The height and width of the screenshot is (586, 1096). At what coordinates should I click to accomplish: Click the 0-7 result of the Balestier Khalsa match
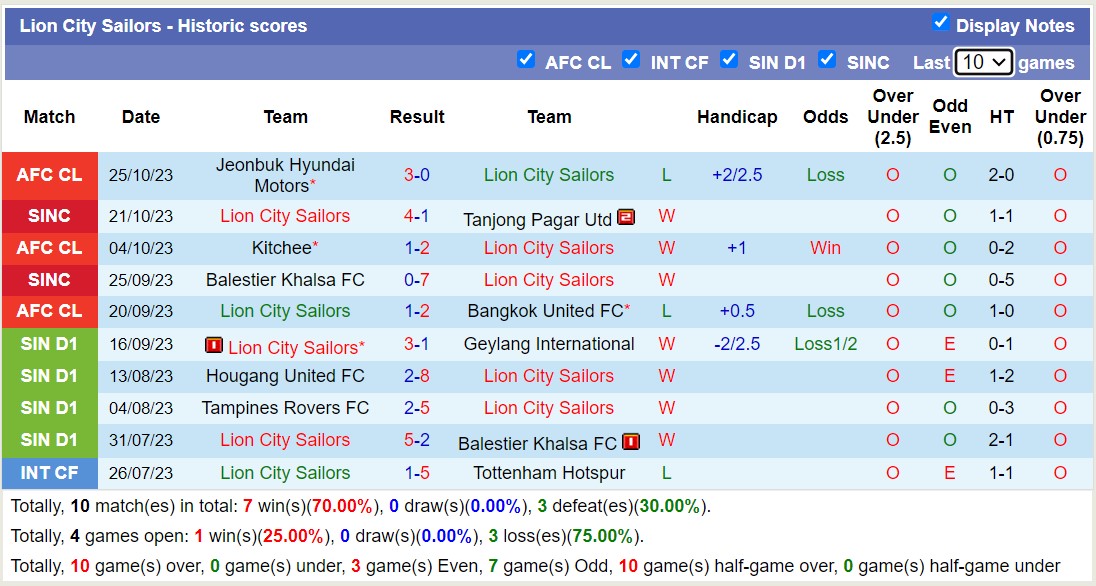[417, 280]
